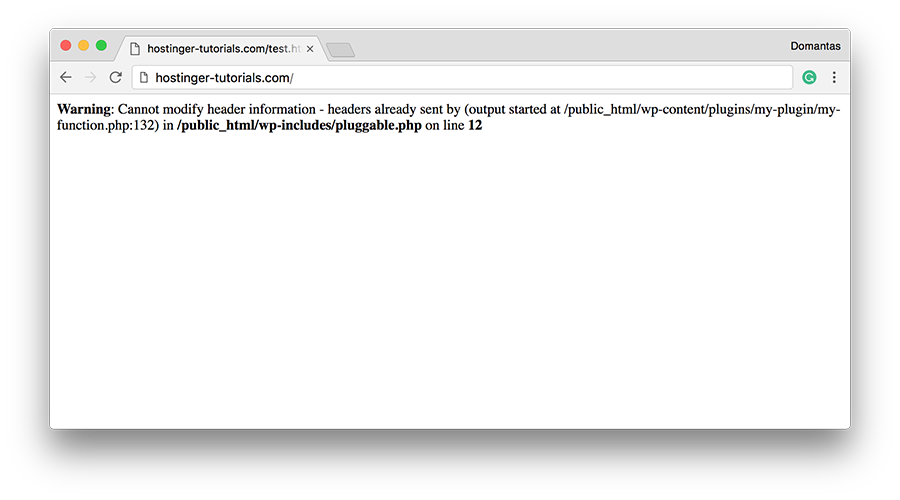Select the hostinger-tutorials.com/test tab
This screenshot has height=500, width=900.
coord(221,49)
